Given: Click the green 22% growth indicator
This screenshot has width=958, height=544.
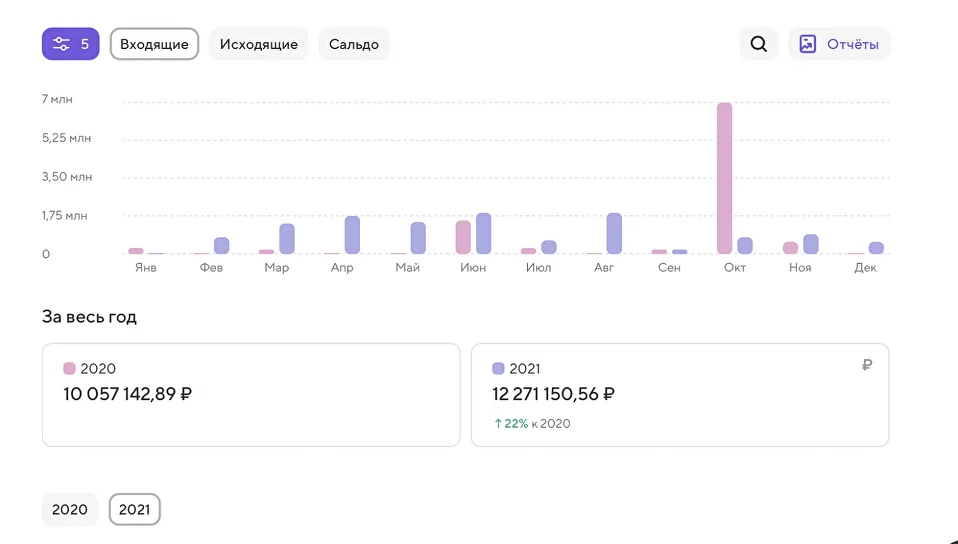Looking at the screenshot, I should tap(511, 424).
